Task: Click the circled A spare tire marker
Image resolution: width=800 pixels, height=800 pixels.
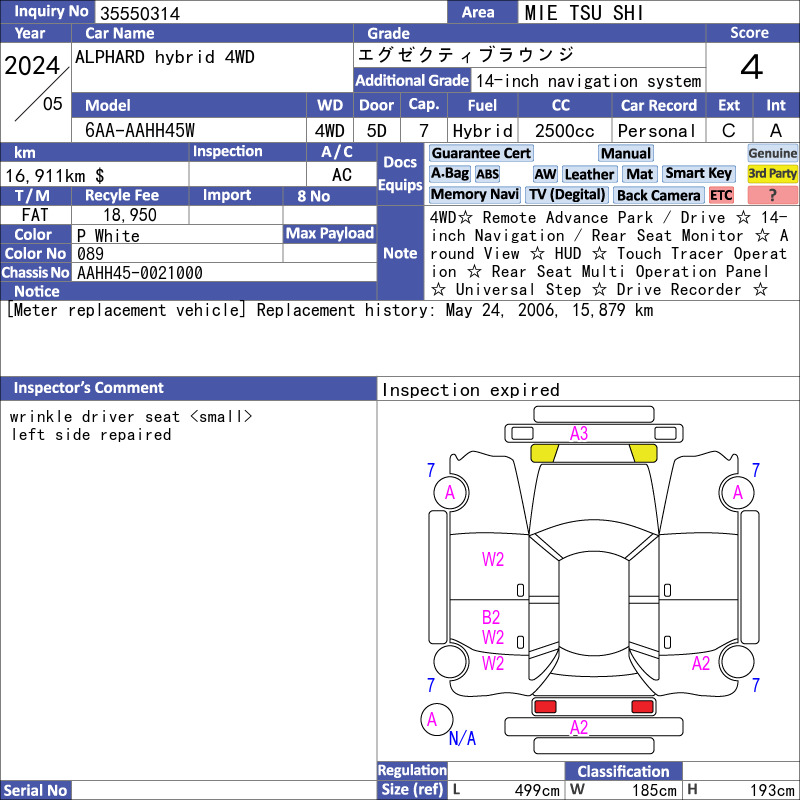Action: 436,719
